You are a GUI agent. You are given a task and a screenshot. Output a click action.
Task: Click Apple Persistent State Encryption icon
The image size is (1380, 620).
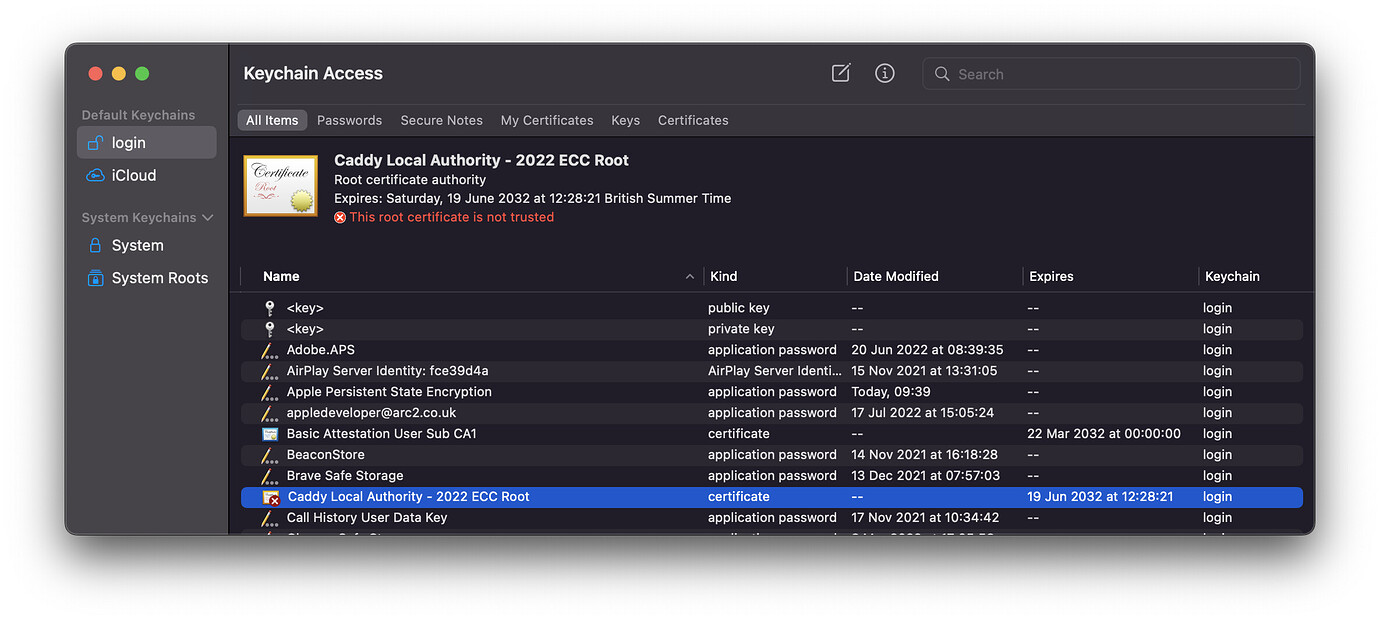point(269,392)
